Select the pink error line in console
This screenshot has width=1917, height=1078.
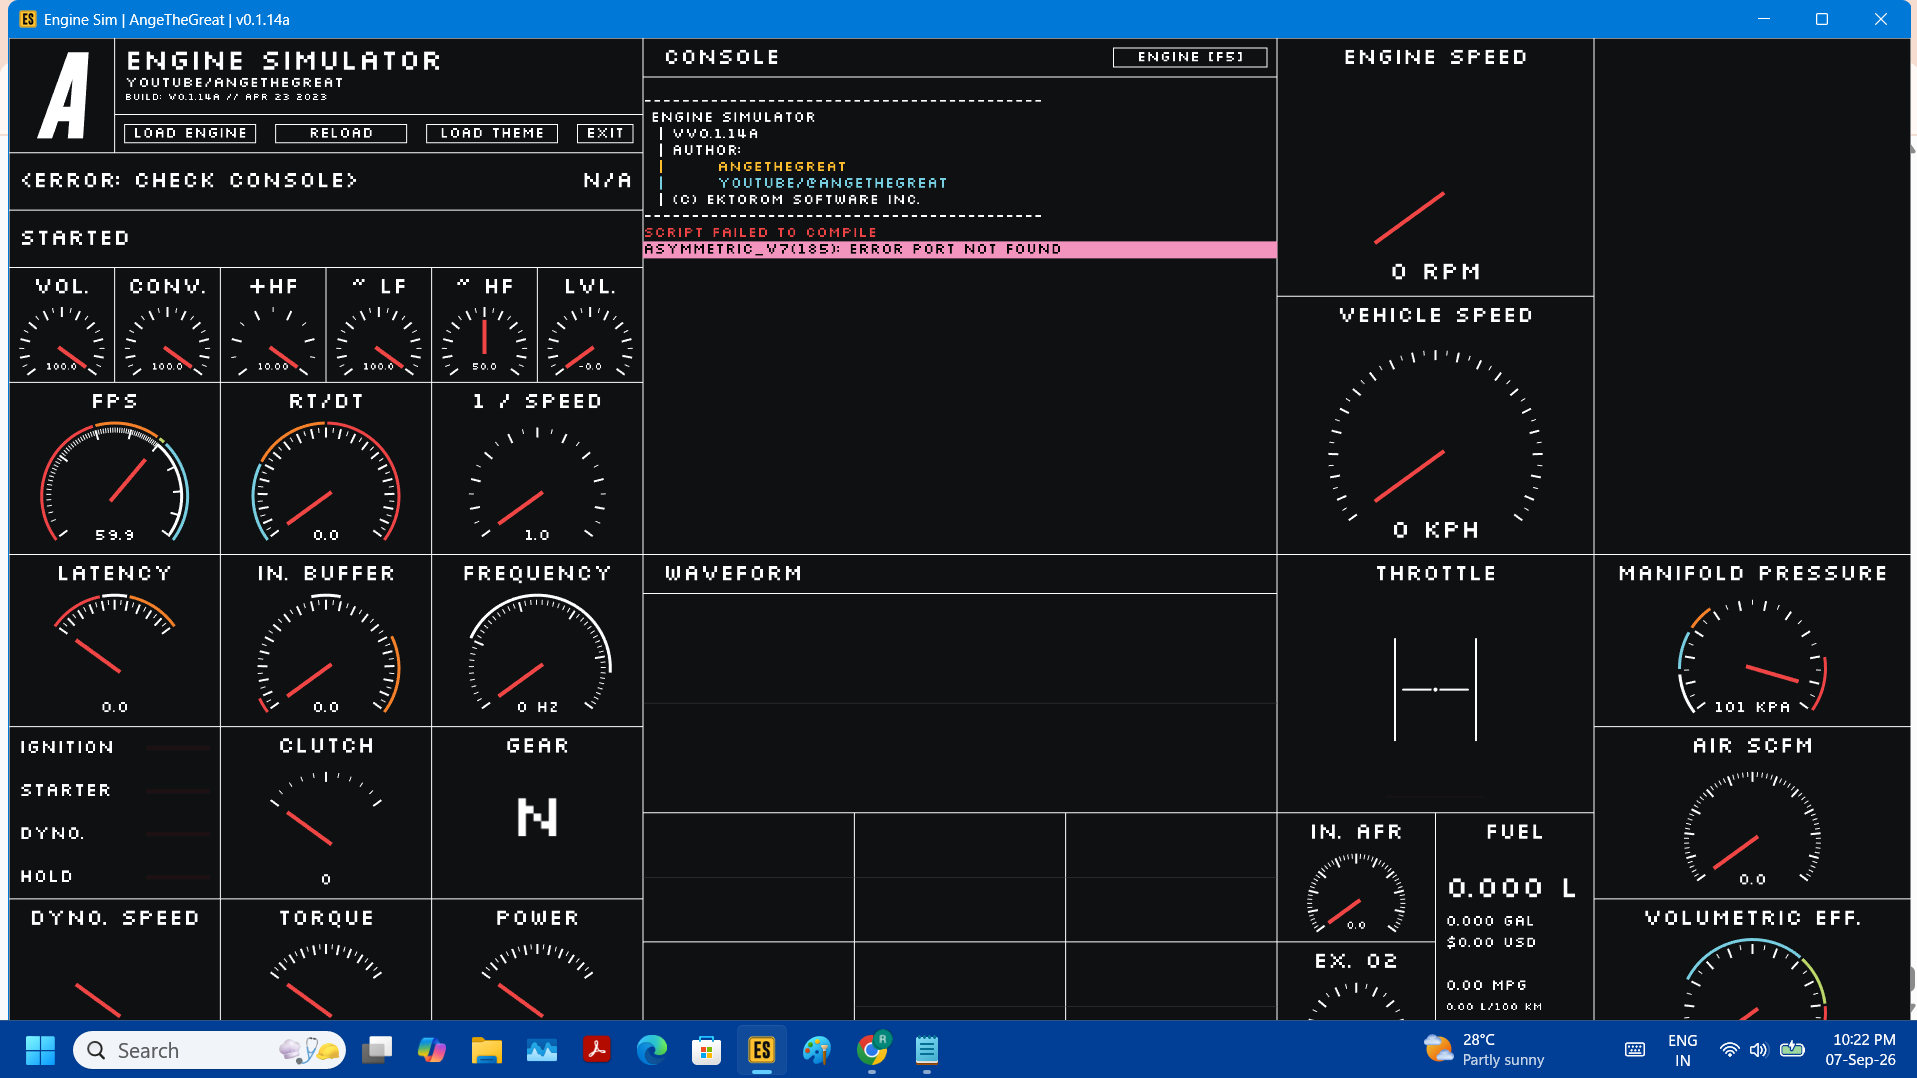[x=960, y=249]
